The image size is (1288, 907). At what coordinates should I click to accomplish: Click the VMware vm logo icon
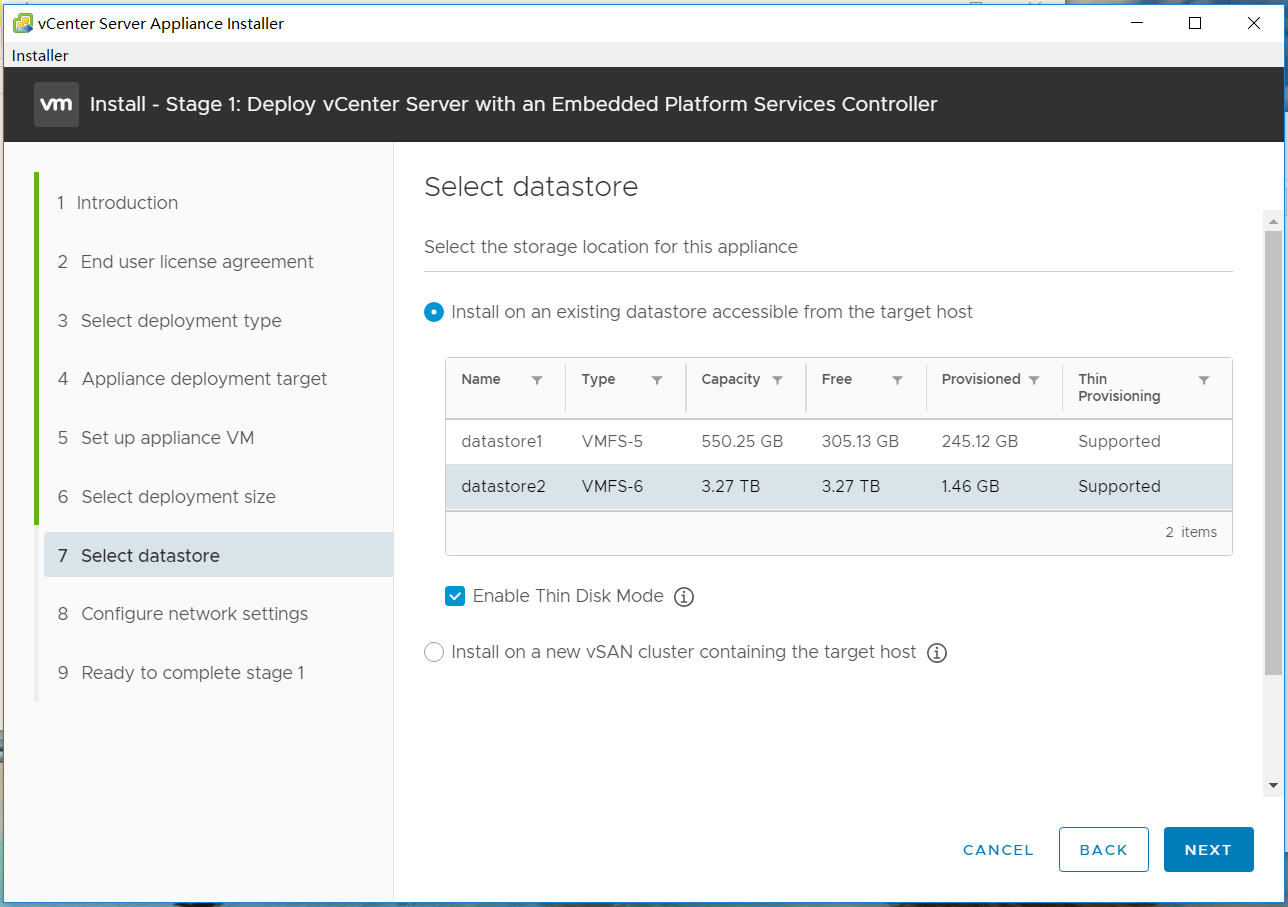tap(56, 104)
